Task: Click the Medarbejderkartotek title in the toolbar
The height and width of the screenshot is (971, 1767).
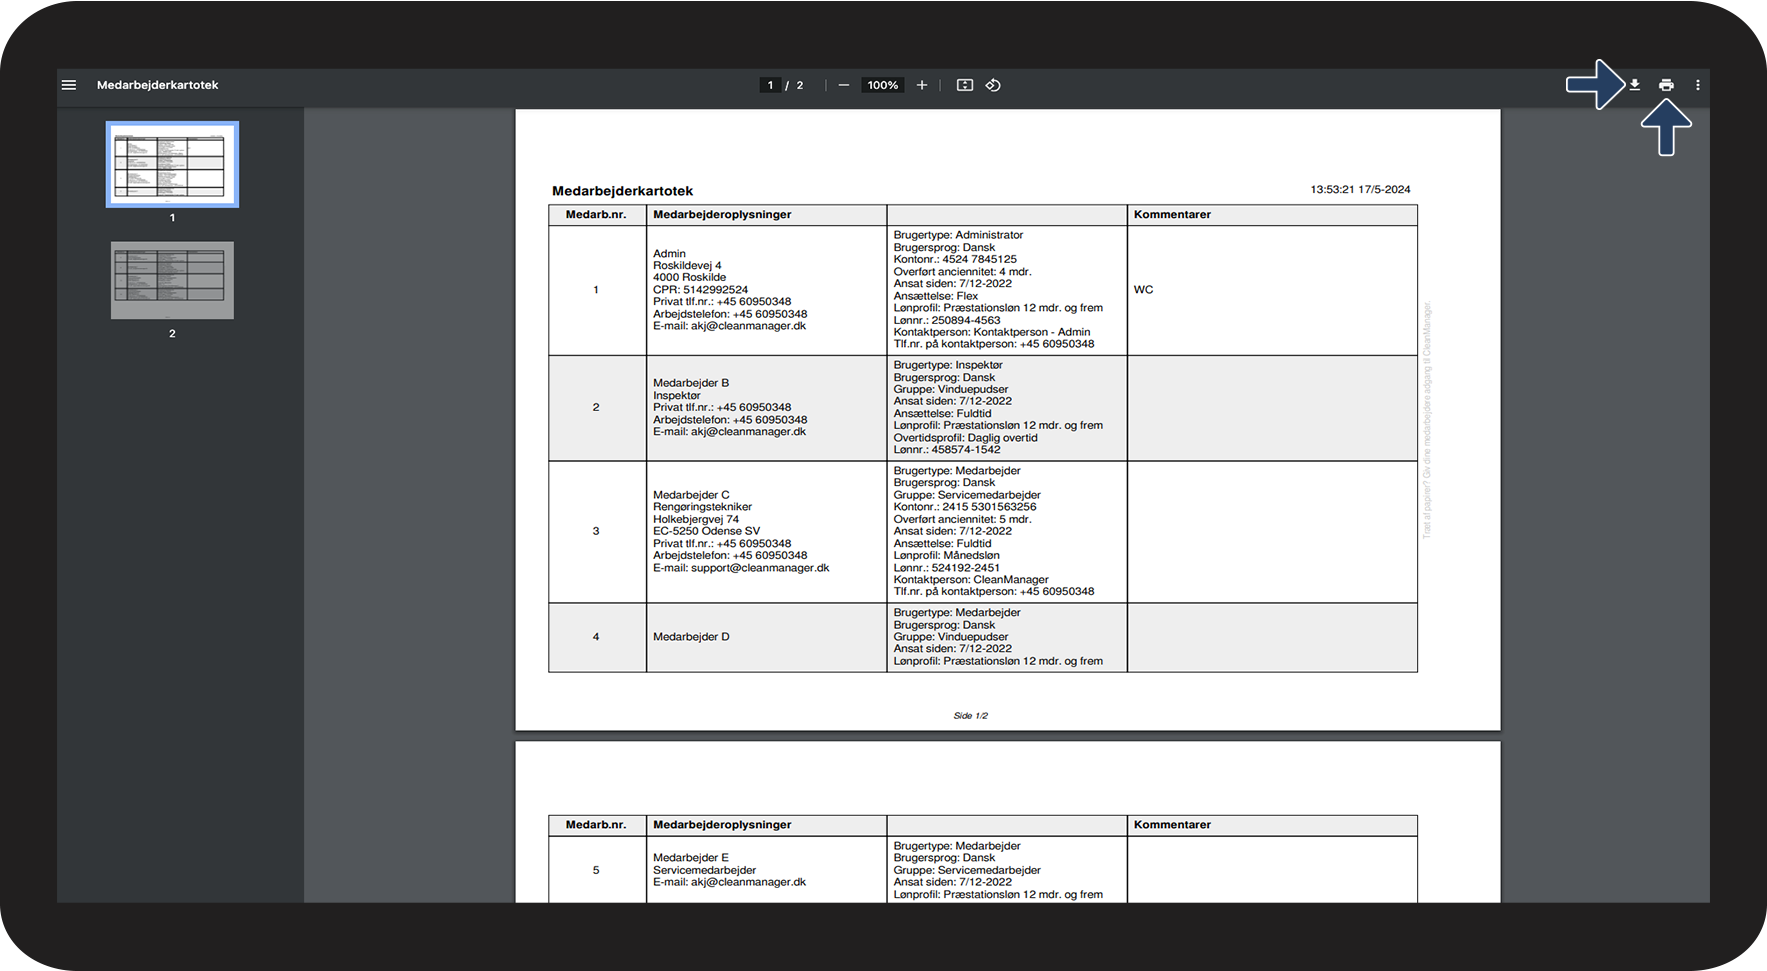Action: click(x=157, y=85)
